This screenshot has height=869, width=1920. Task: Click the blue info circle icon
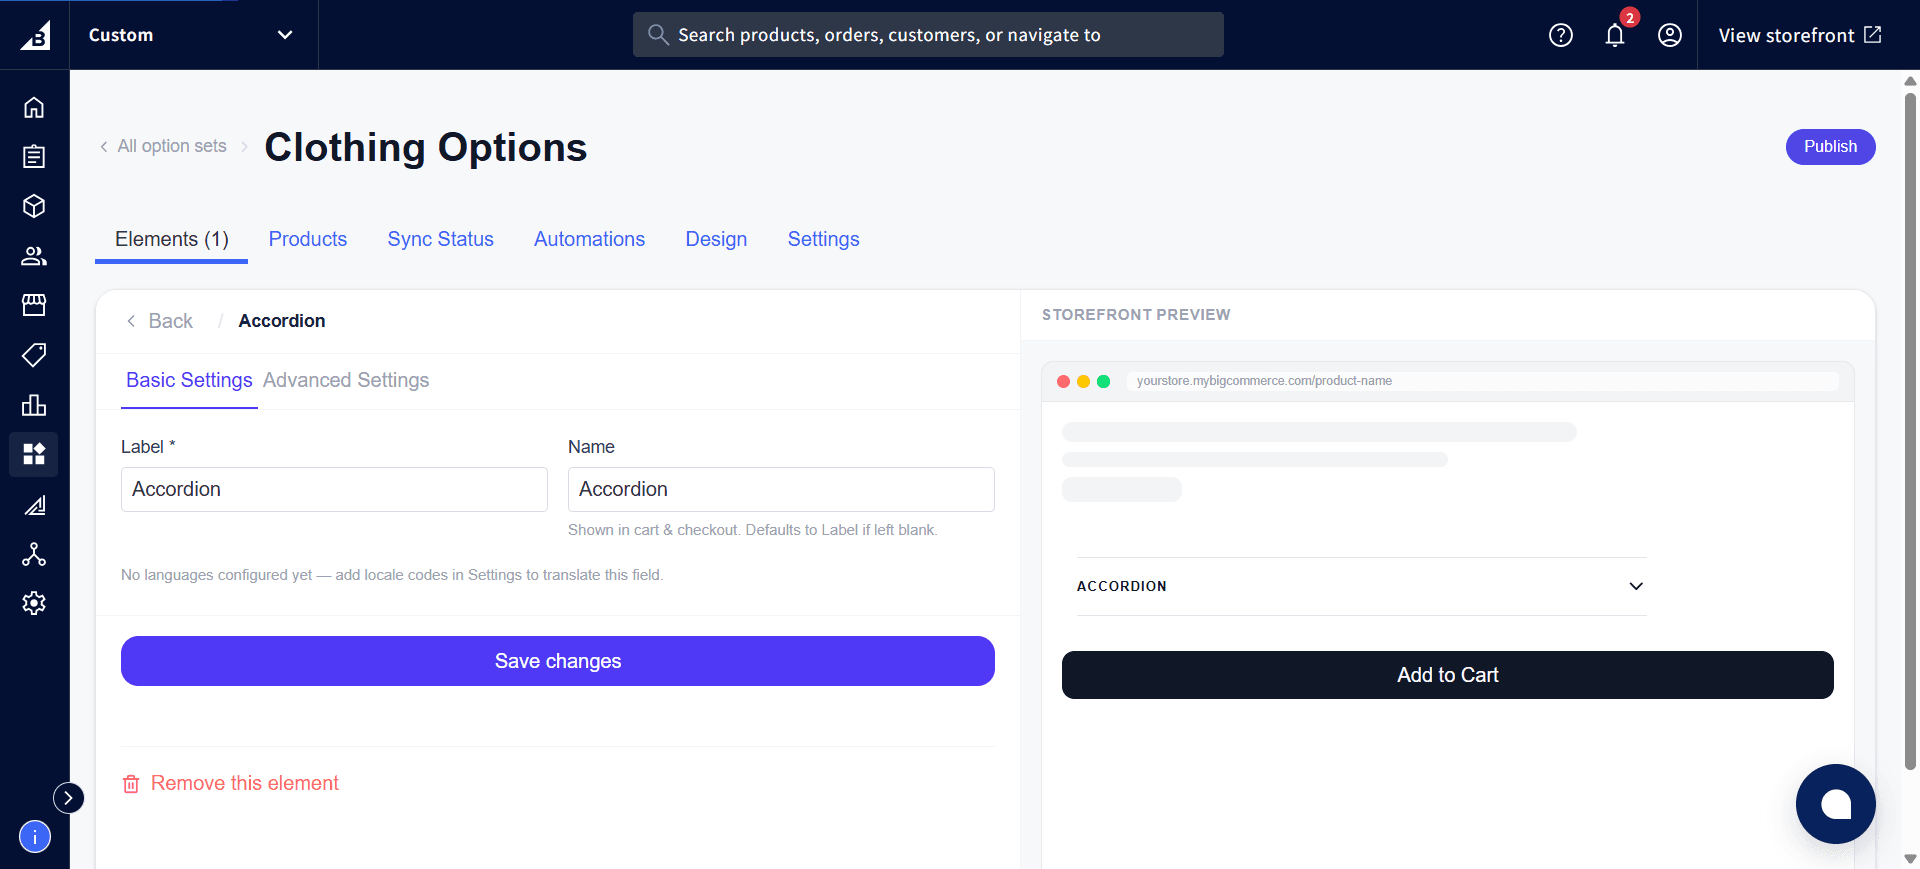[x=35, y=836]
